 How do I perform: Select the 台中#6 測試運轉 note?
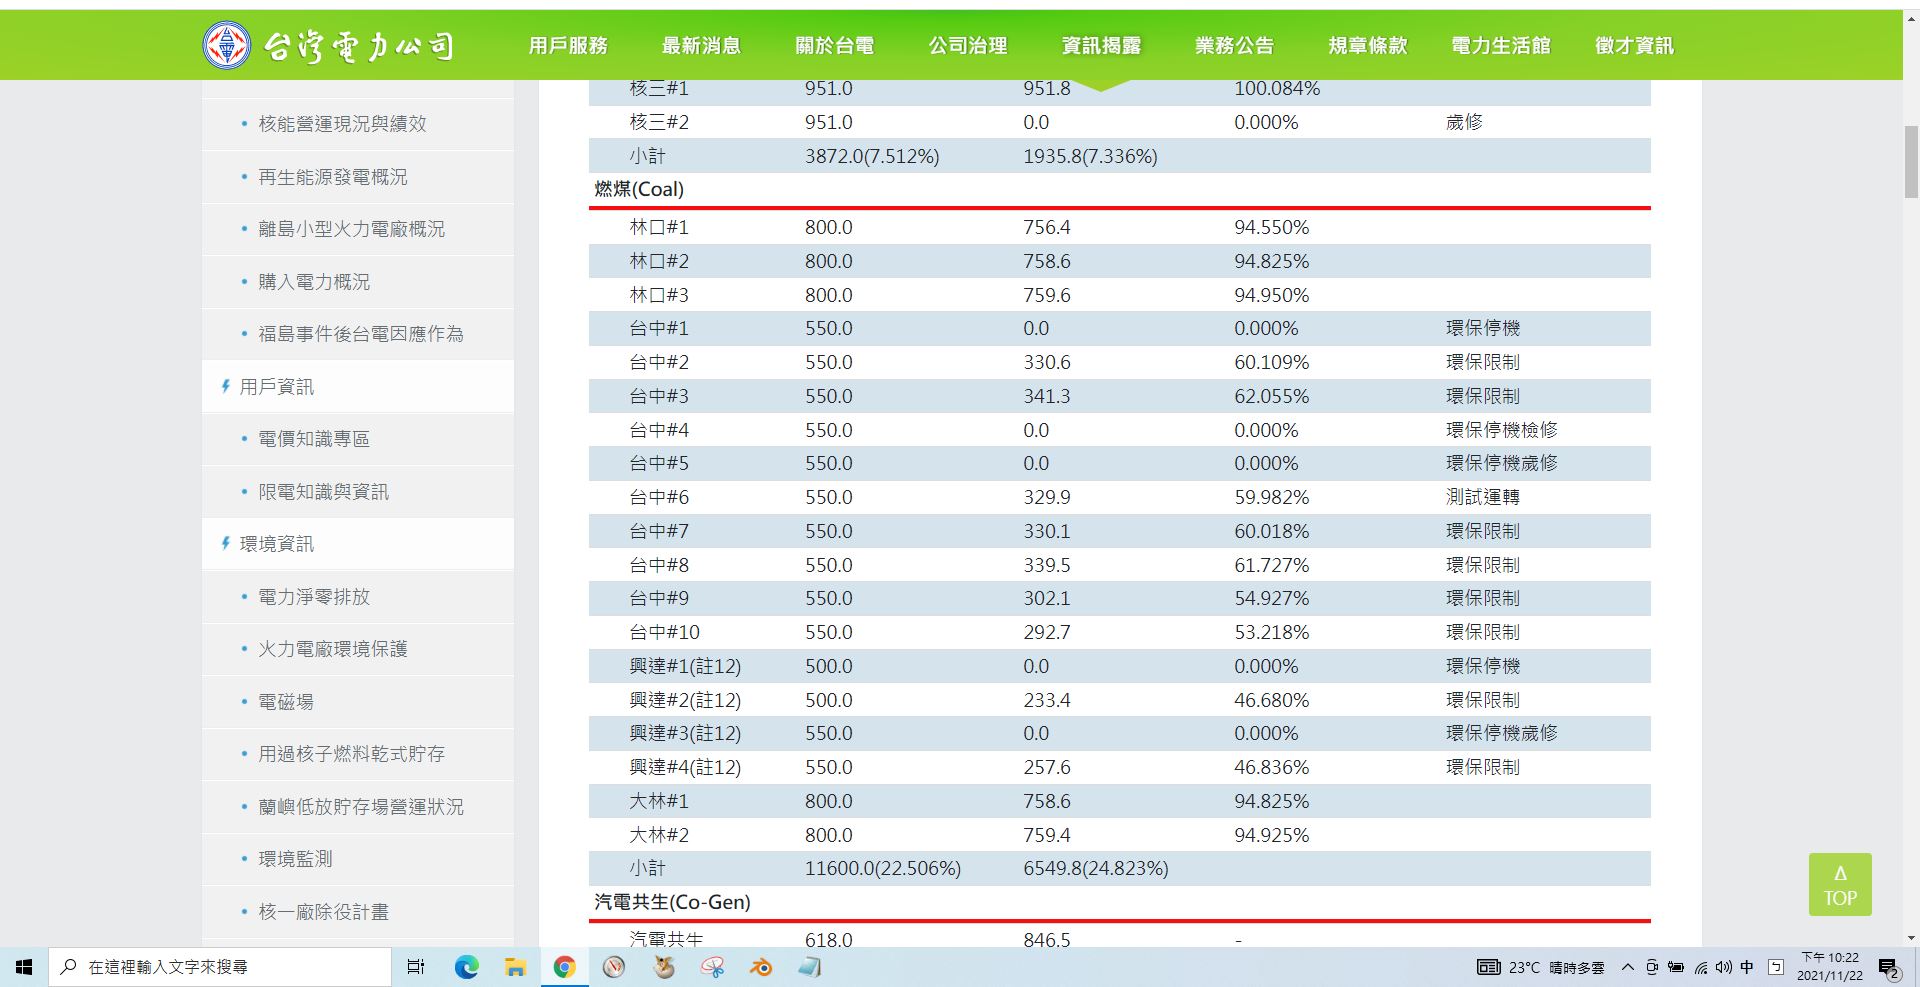(x=1483, y=497)
